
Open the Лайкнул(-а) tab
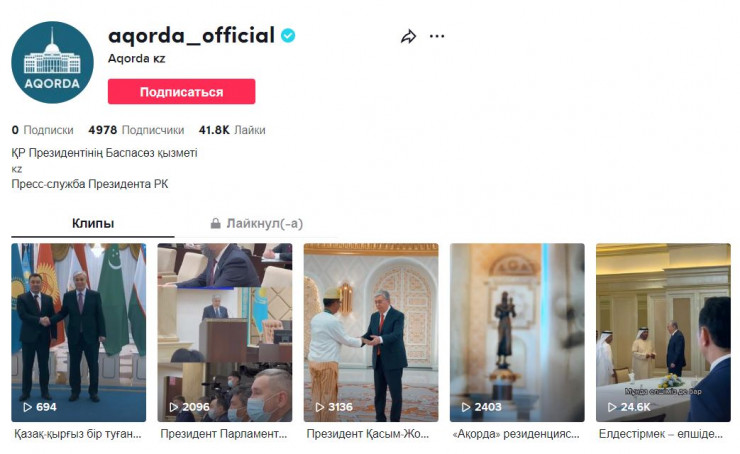(x=264, y=223)
